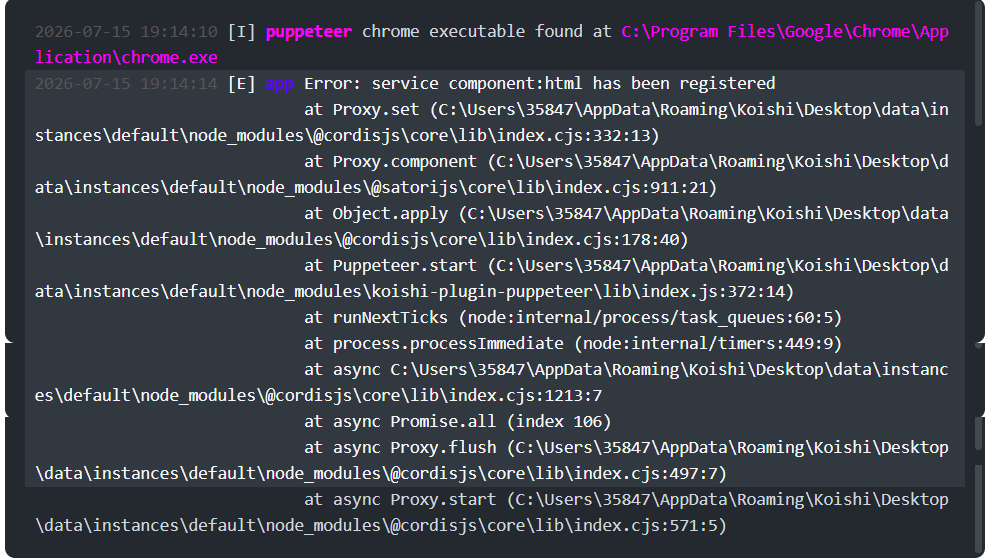Click the Proxy.set stack trace line

[491, 122]
